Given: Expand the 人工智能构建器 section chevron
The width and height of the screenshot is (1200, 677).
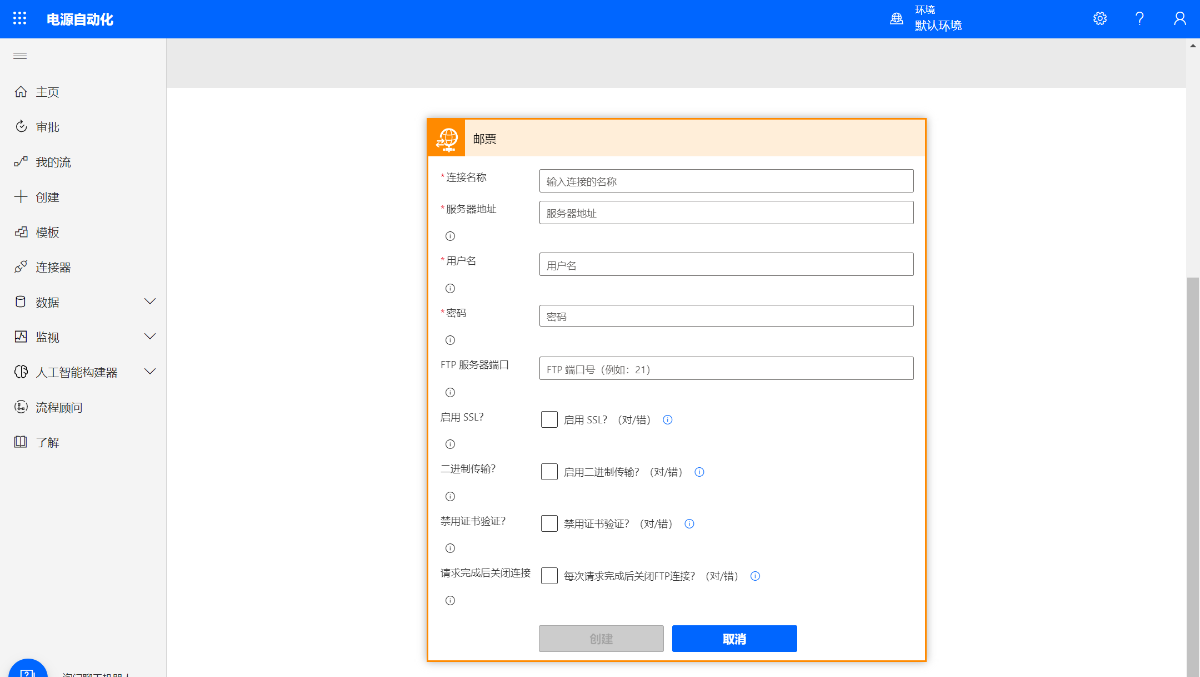Looking at the screenshot, I should (x=151, y=371).
